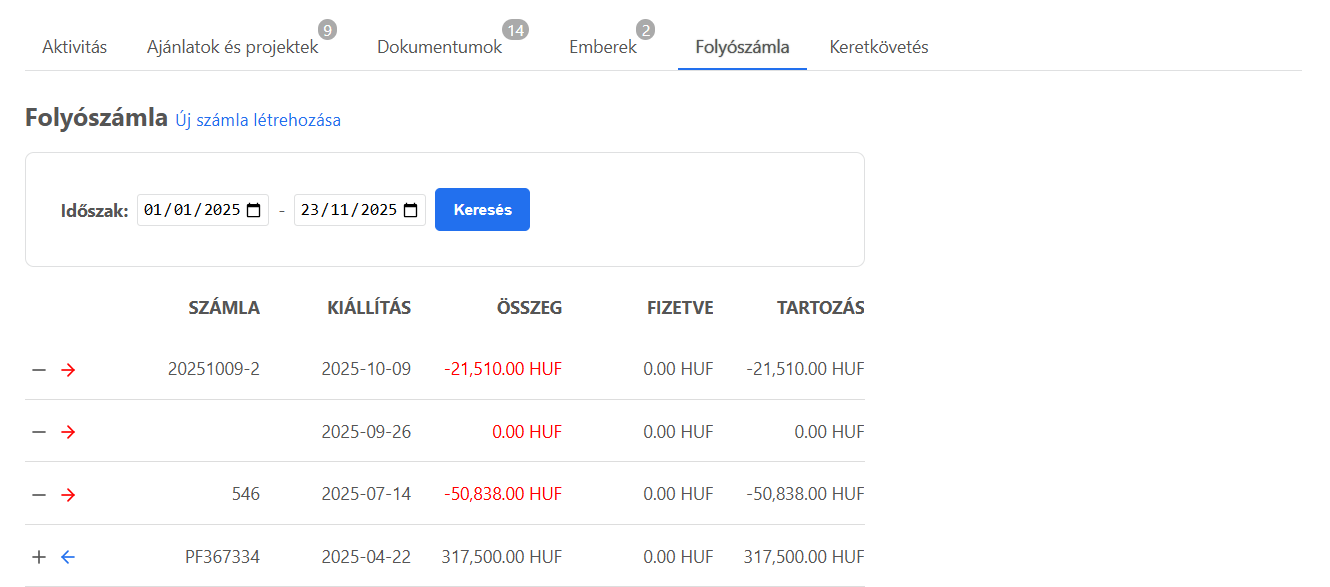The width and height of the screenshot is (1330, 587).
Task: Click the start date input 01/01/2025
Action: pyautogui.click(x=191, y=210)
